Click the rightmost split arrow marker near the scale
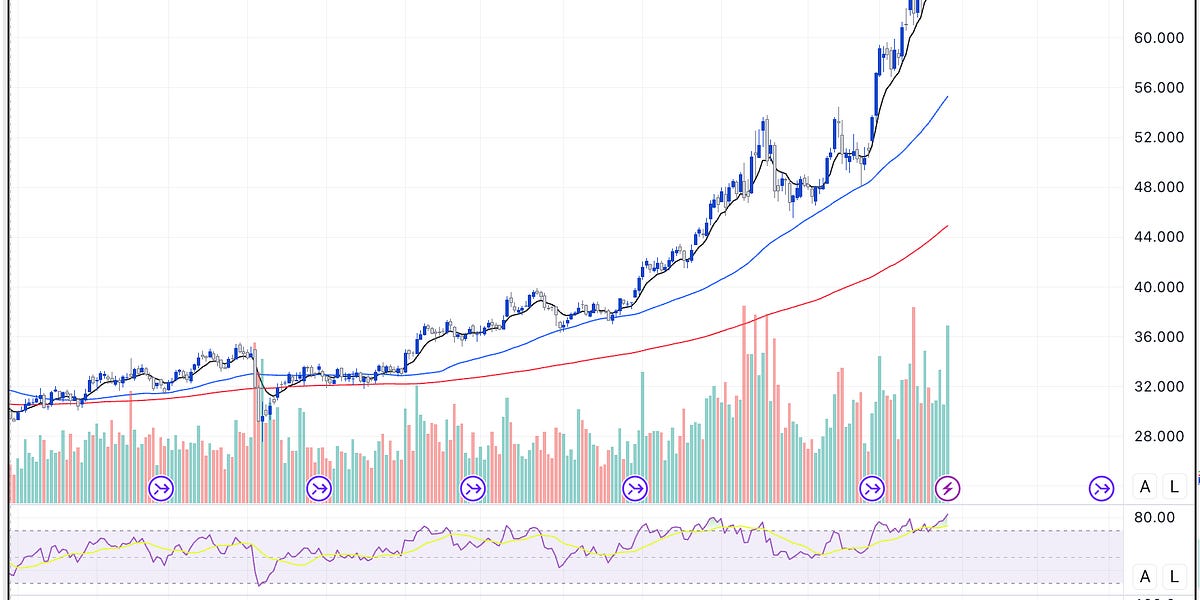 click(1100, 487)
